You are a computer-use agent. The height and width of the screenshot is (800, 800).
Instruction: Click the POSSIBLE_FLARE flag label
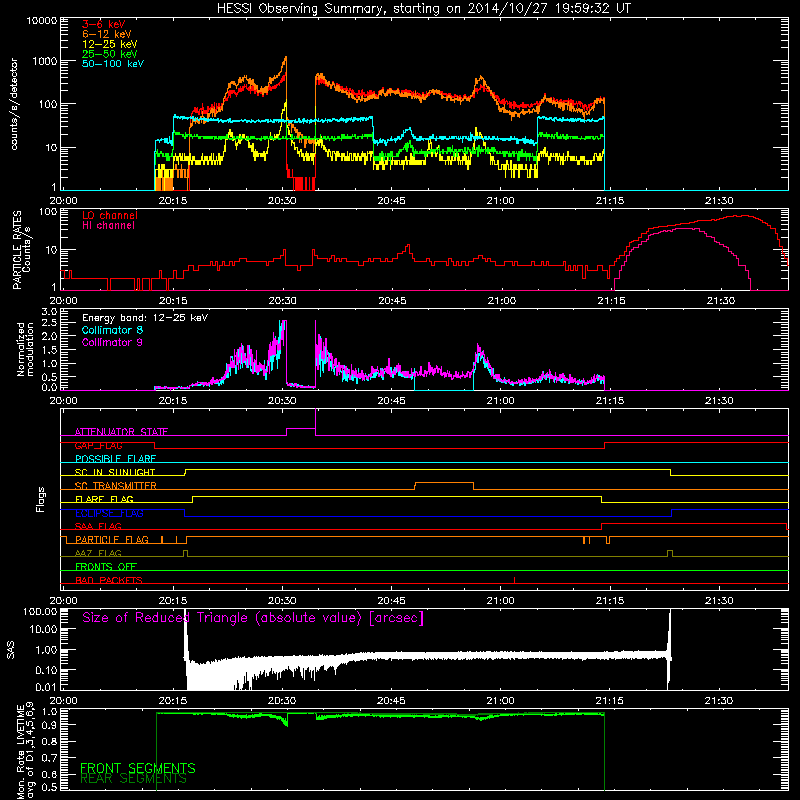115,459
